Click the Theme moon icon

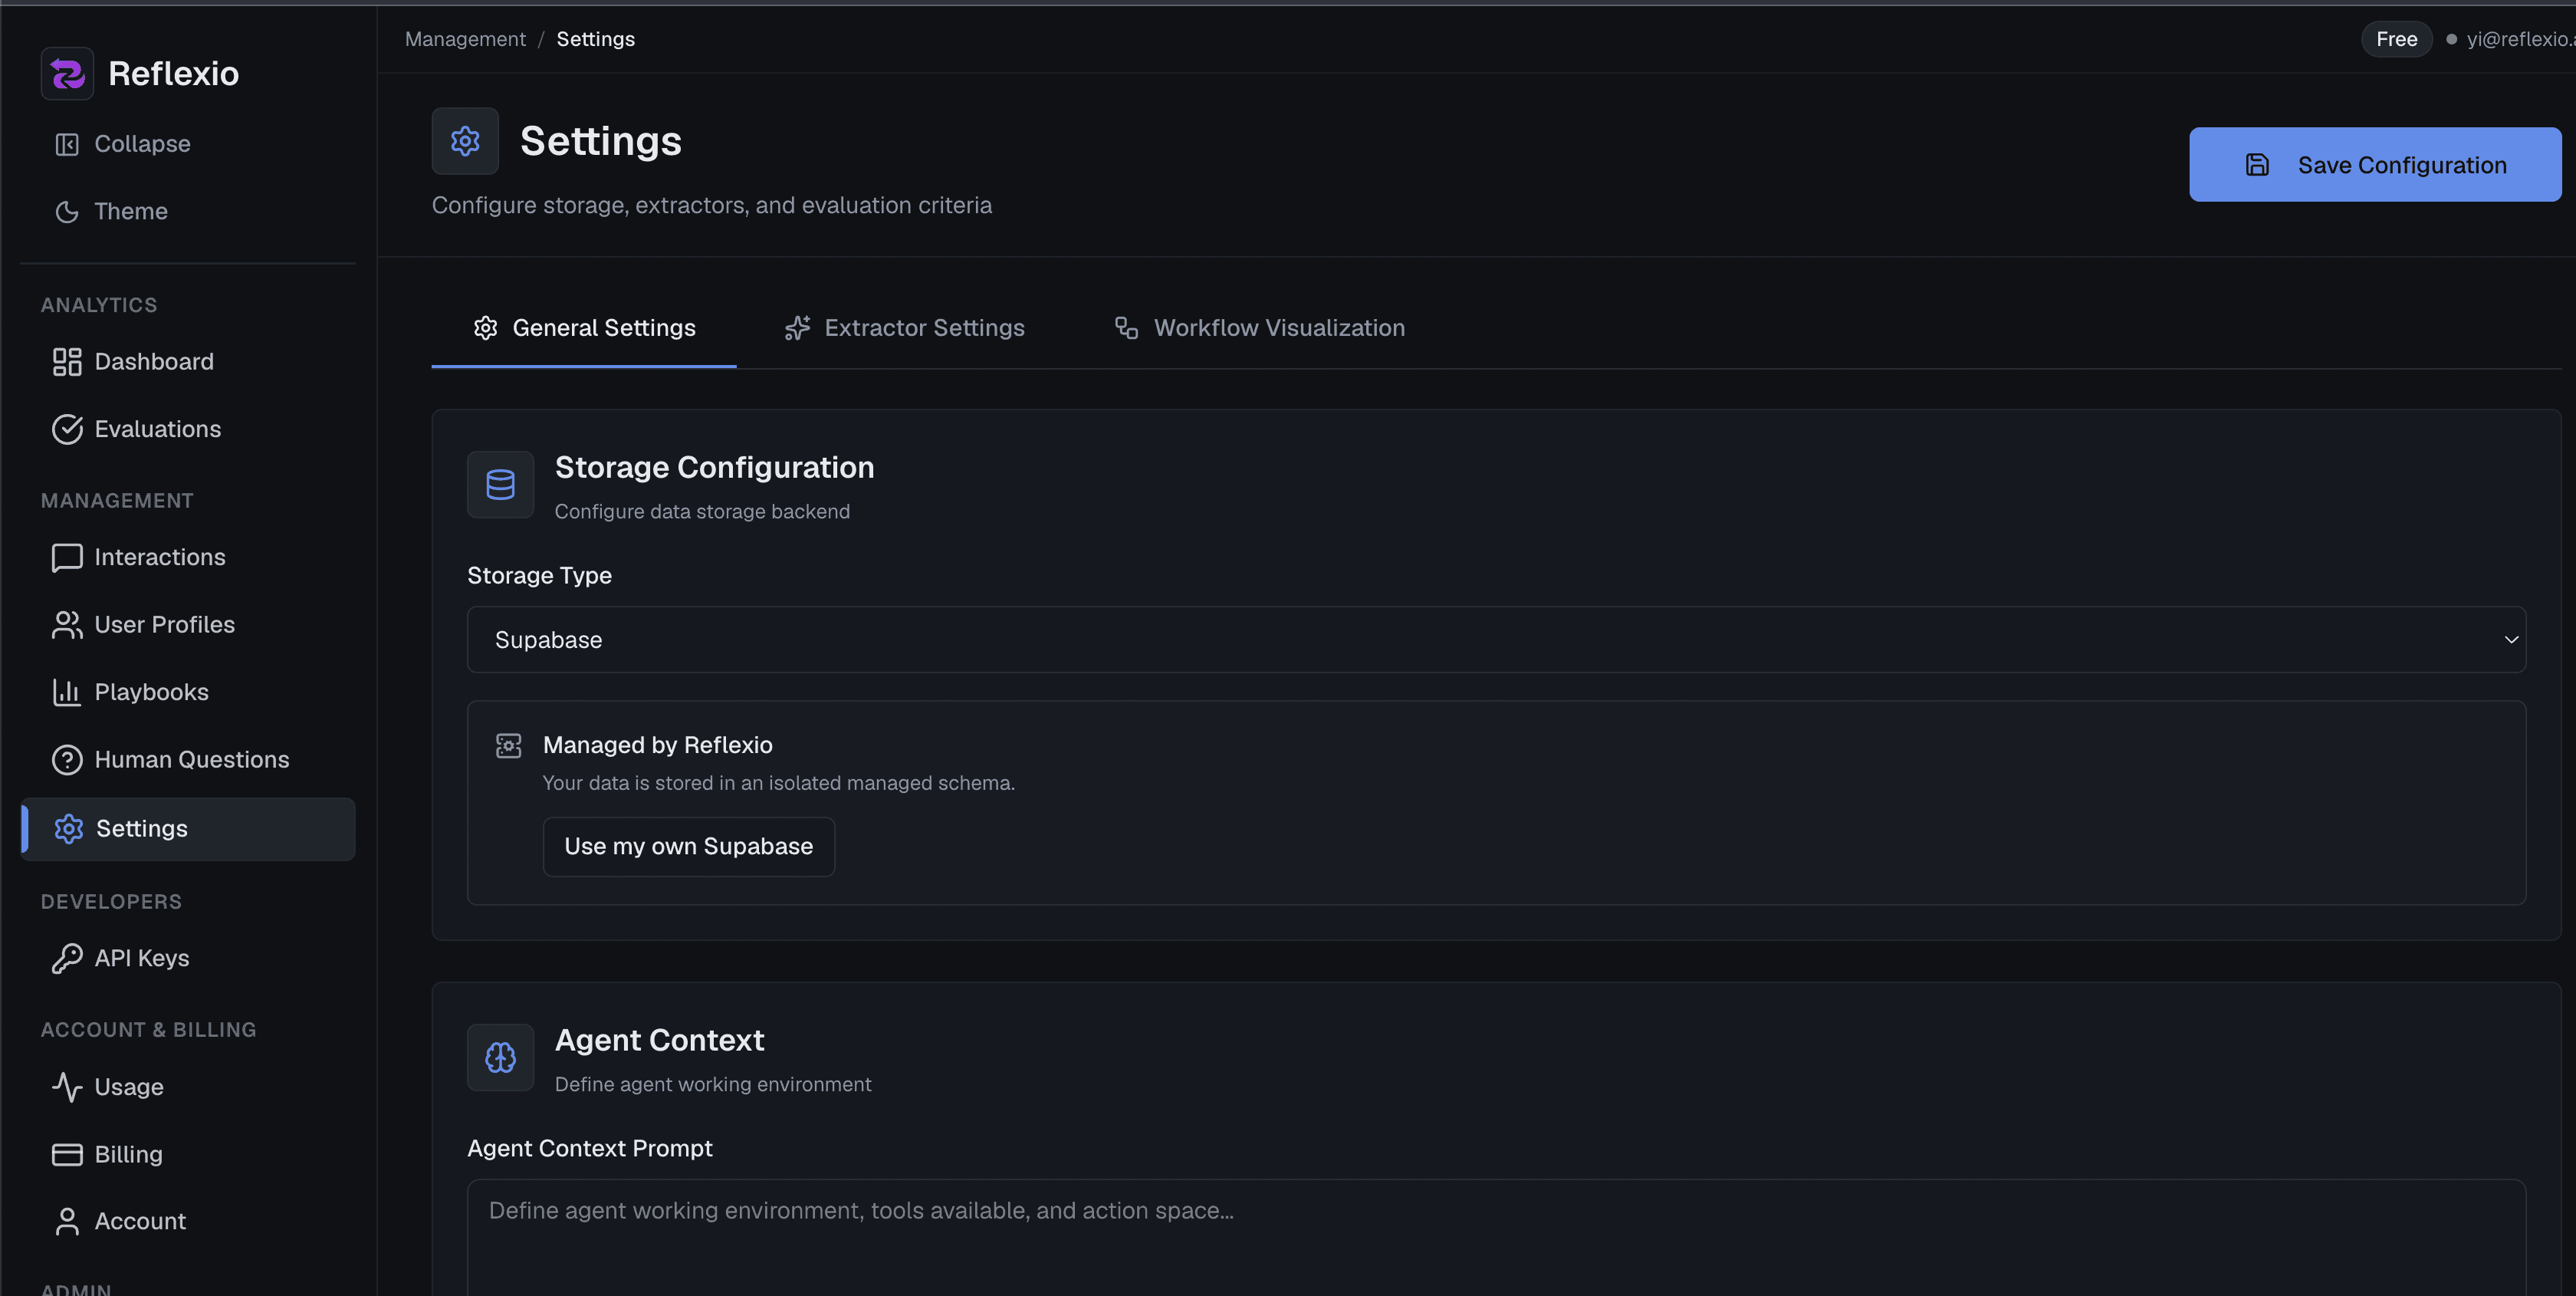(x=67, y=212)
